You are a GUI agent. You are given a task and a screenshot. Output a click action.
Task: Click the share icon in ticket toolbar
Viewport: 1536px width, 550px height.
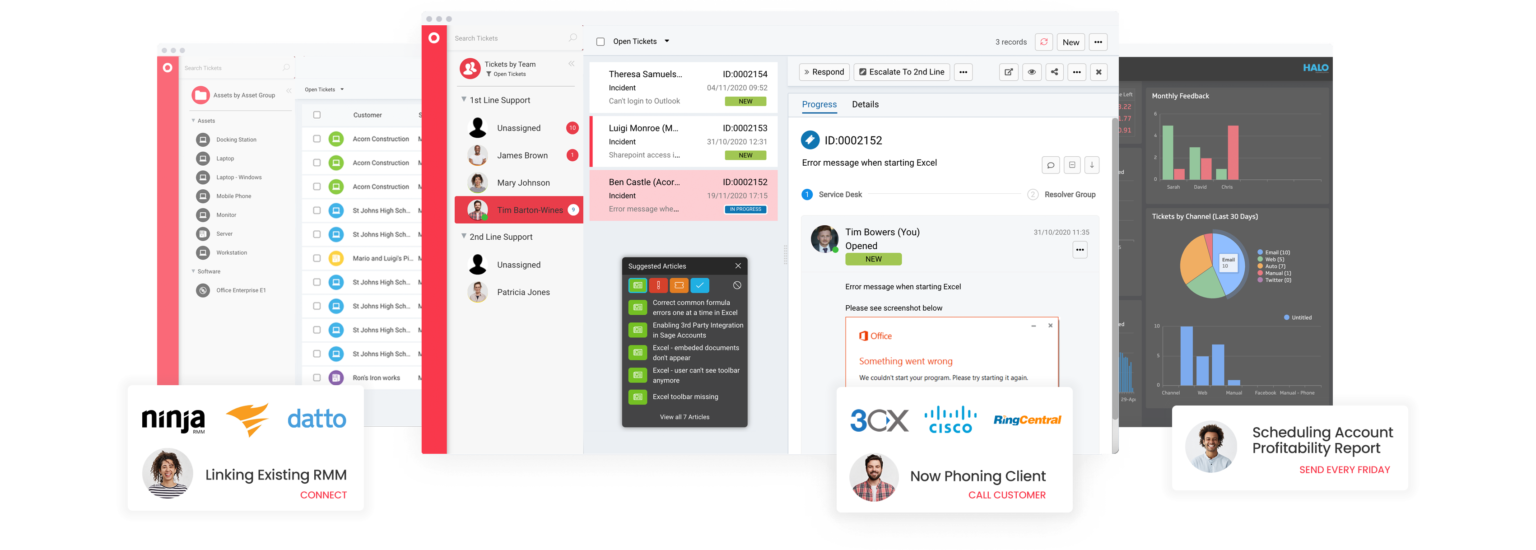pos(1054,72)
